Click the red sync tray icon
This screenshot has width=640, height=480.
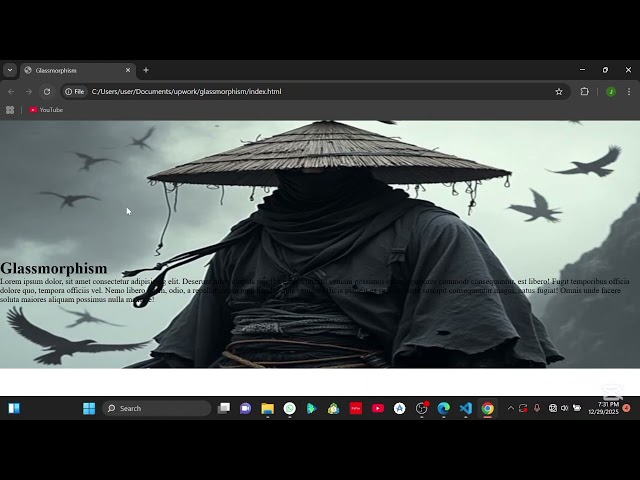523,408
